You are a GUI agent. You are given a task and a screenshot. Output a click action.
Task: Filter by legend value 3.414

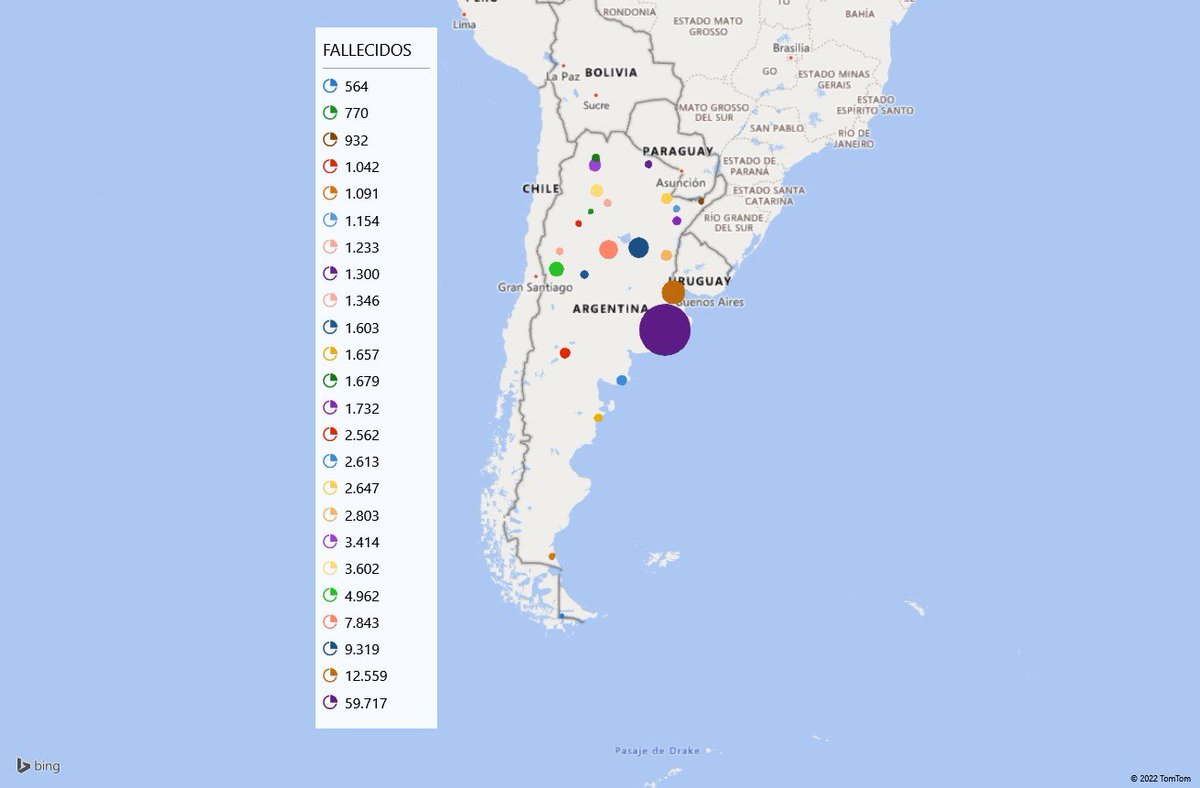pos(351,542)
